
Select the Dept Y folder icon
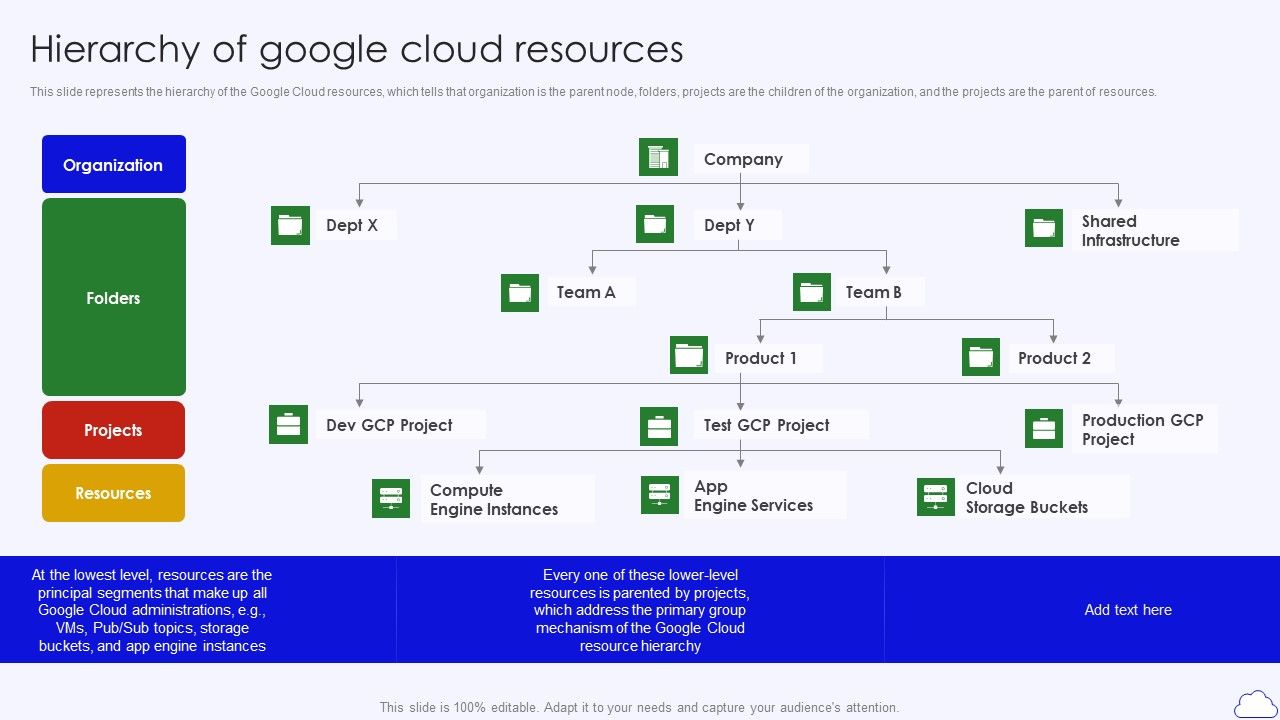tap(657, 222)
